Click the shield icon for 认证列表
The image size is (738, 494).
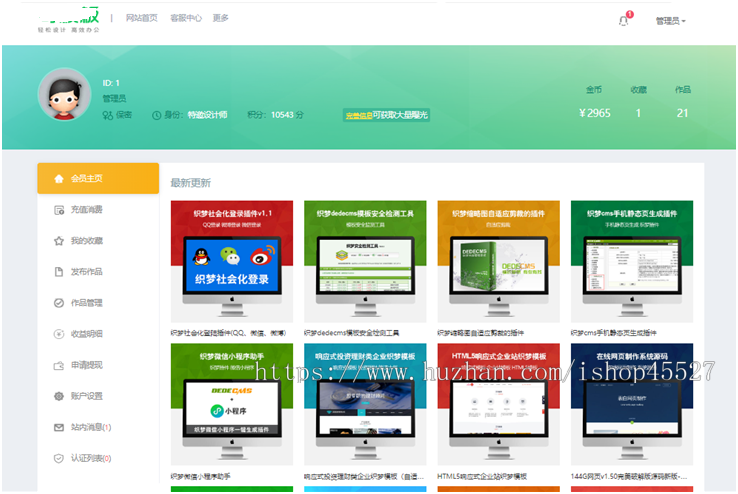click(x=59, y=458)
